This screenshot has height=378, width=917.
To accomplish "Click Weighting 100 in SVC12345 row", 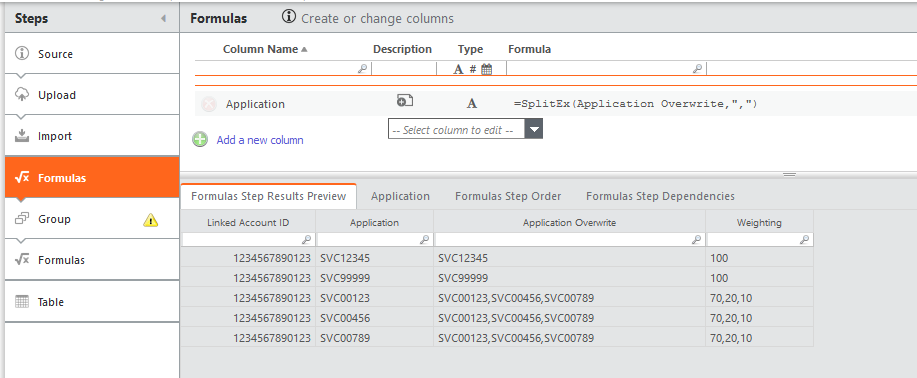I will [x=719, y=258].
